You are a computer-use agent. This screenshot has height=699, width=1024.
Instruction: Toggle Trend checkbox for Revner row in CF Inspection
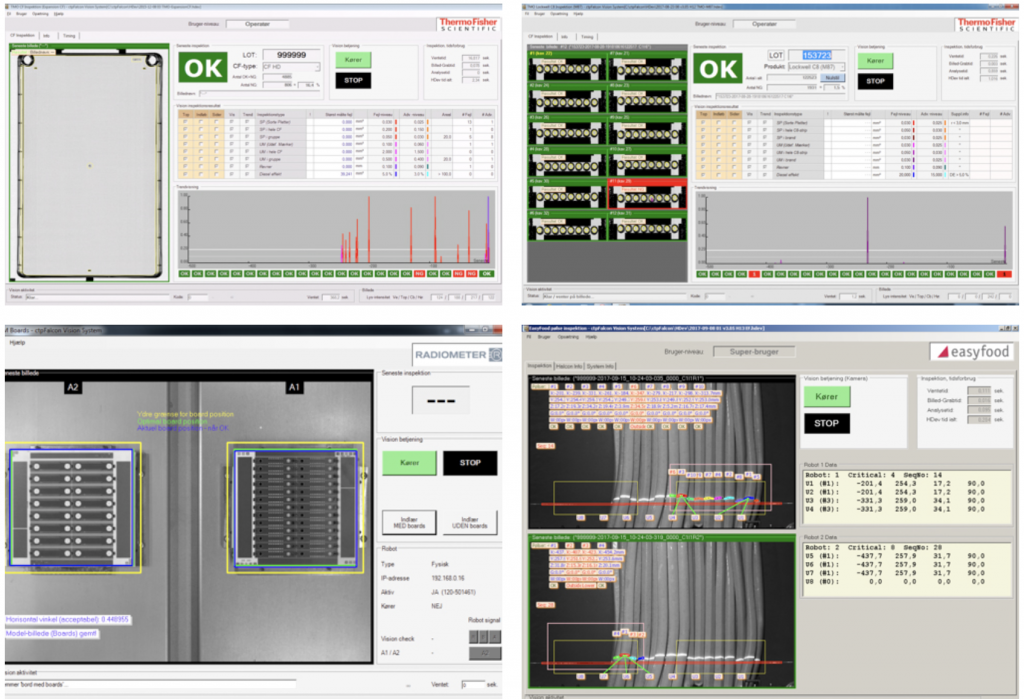pos(248,167)
